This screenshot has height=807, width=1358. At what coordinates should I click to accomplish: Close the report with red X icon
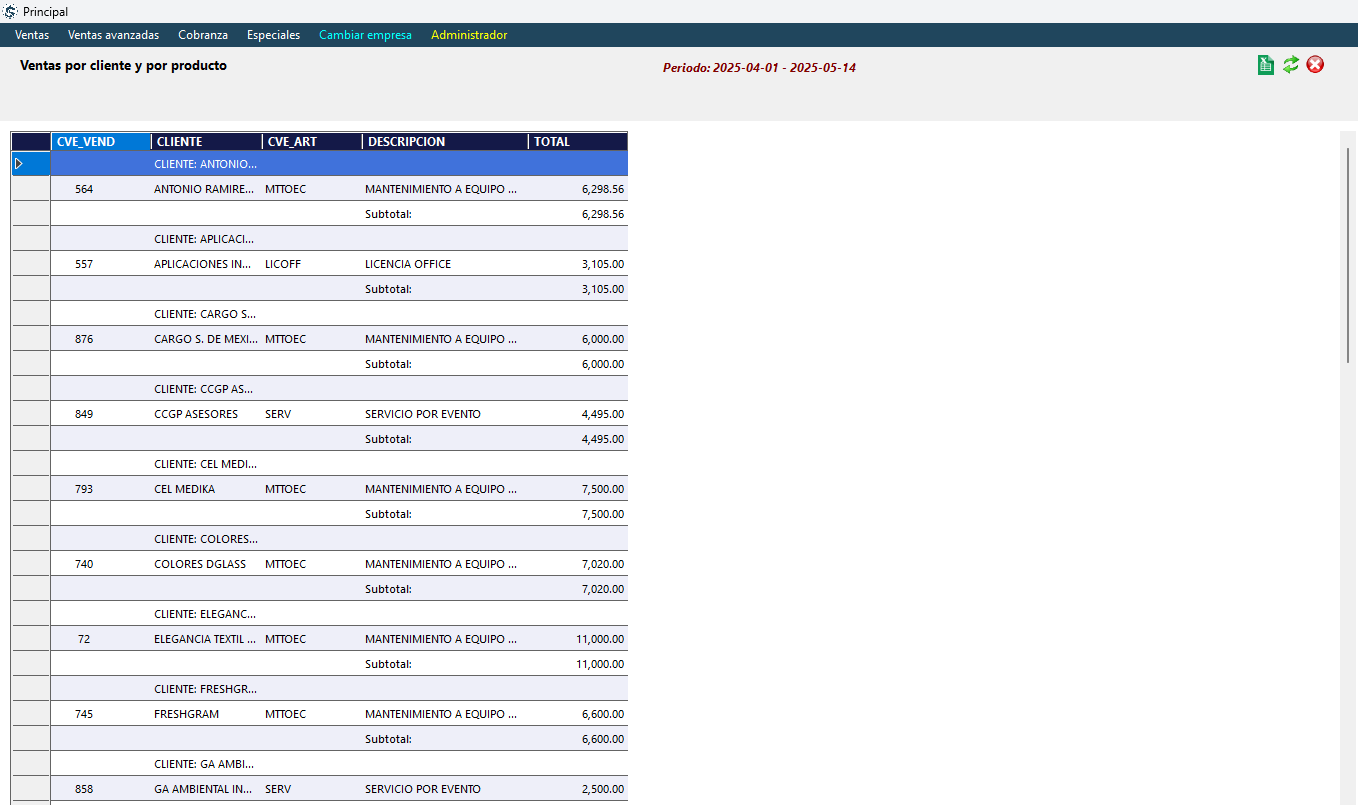(x=1316, y=65)
